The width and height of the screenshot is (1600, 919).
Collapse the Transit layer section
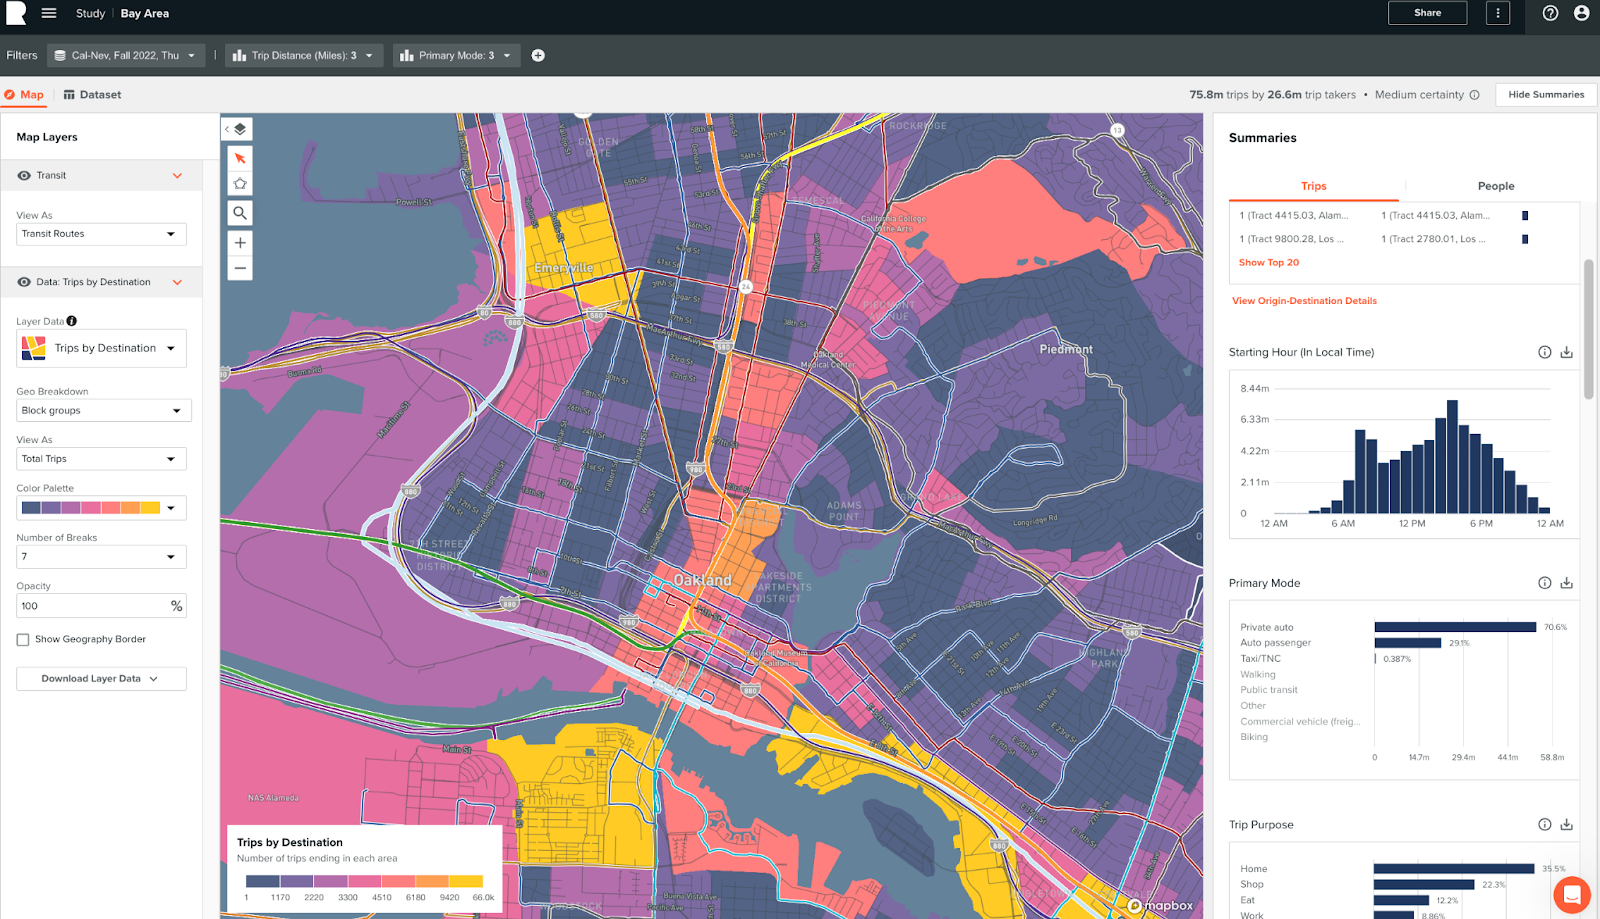coord(178,175)
